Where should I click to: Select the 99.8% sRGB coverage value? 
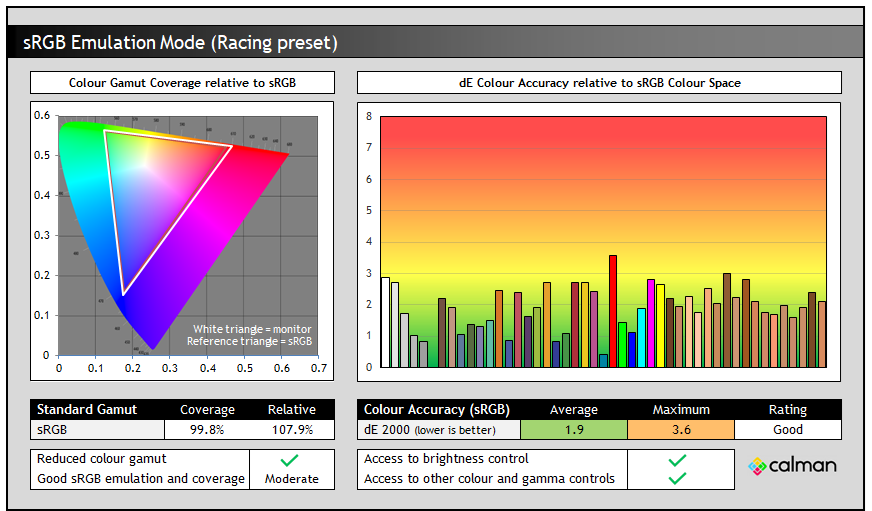[207, 429]
